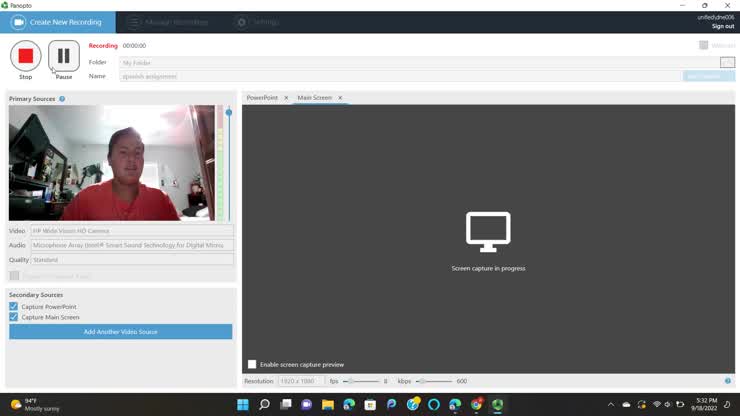
Task: Open the weather widget showing 94°F
Action: click(x=36, y=405)
